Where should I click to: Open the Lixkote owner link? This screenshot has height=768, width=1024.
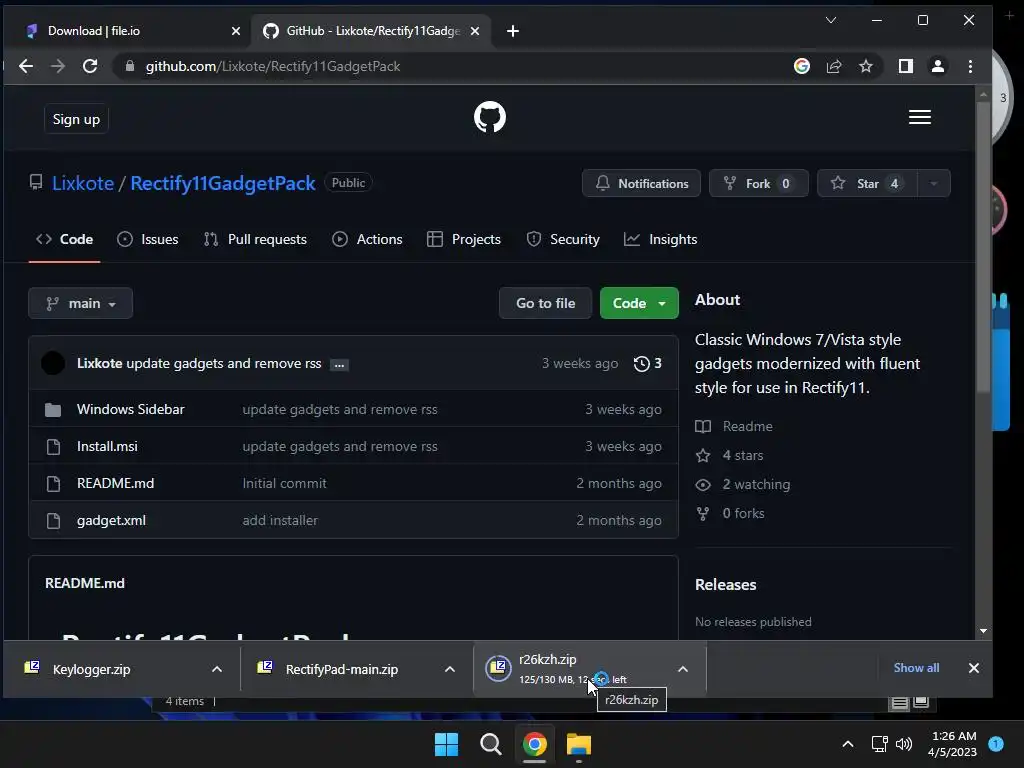pyautogui.click(x=83, y=184)
